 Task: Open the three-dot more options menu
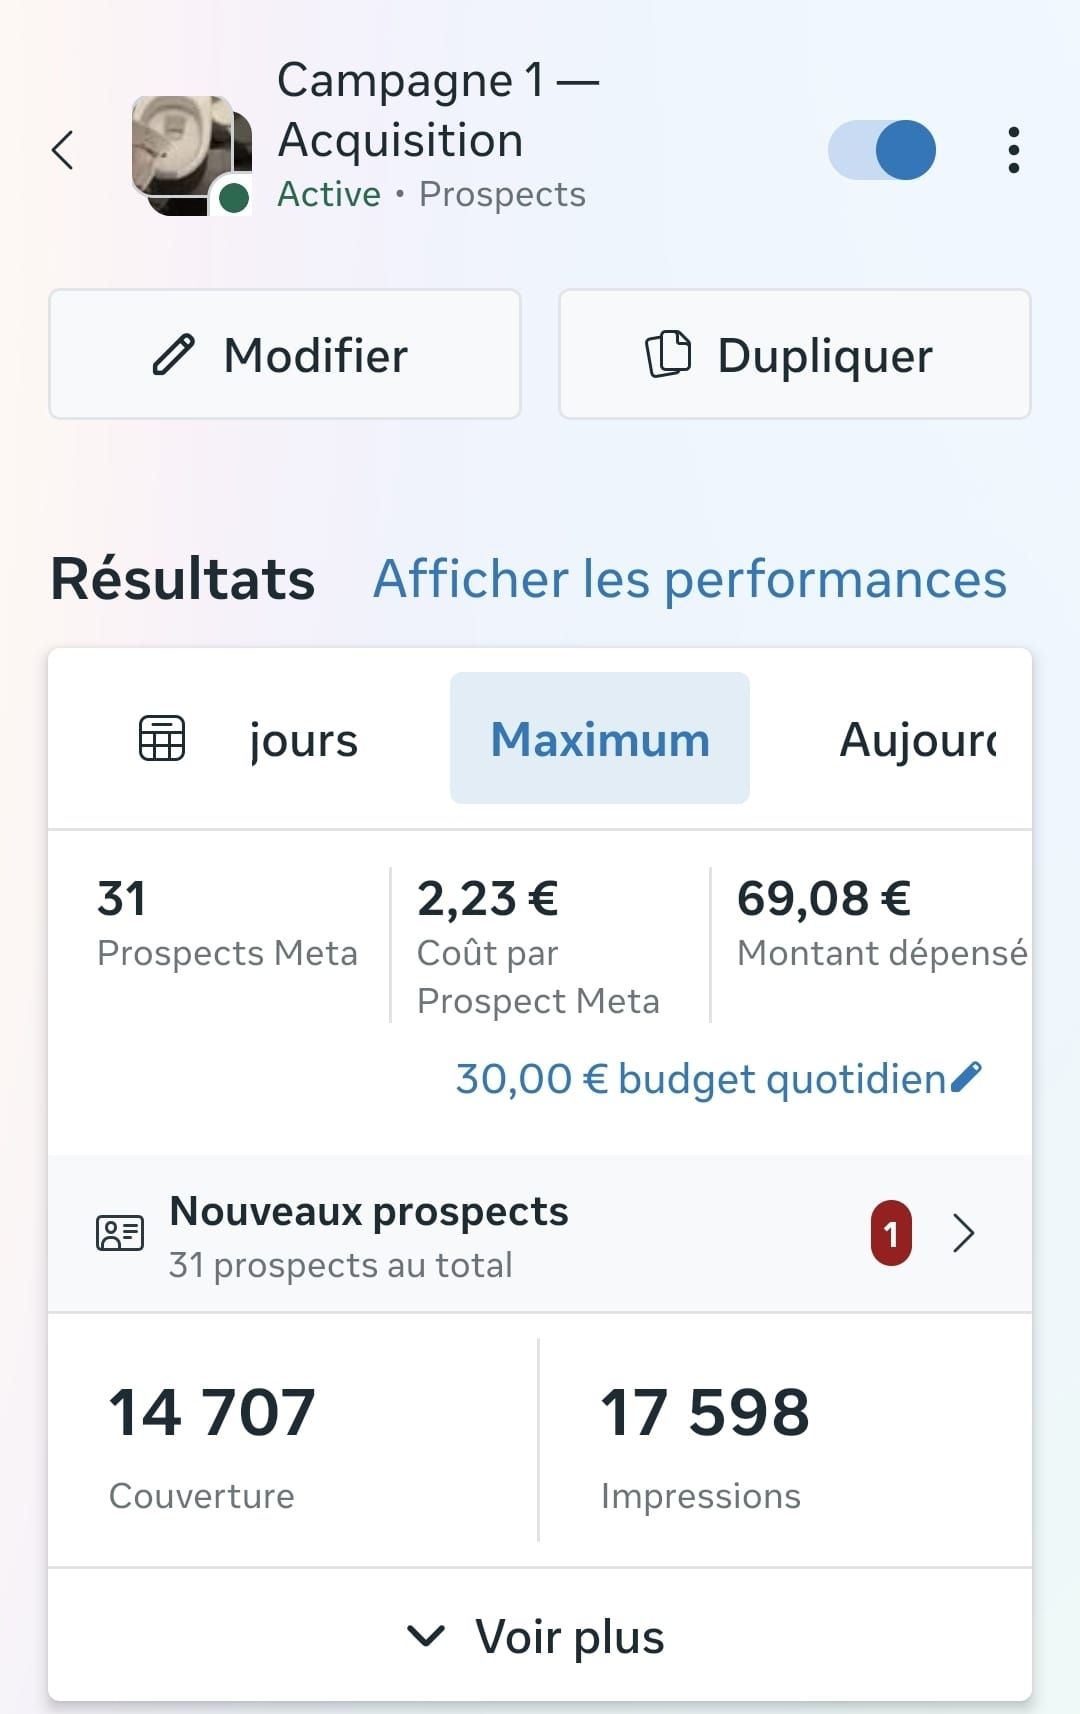[x=1014, y=150]
